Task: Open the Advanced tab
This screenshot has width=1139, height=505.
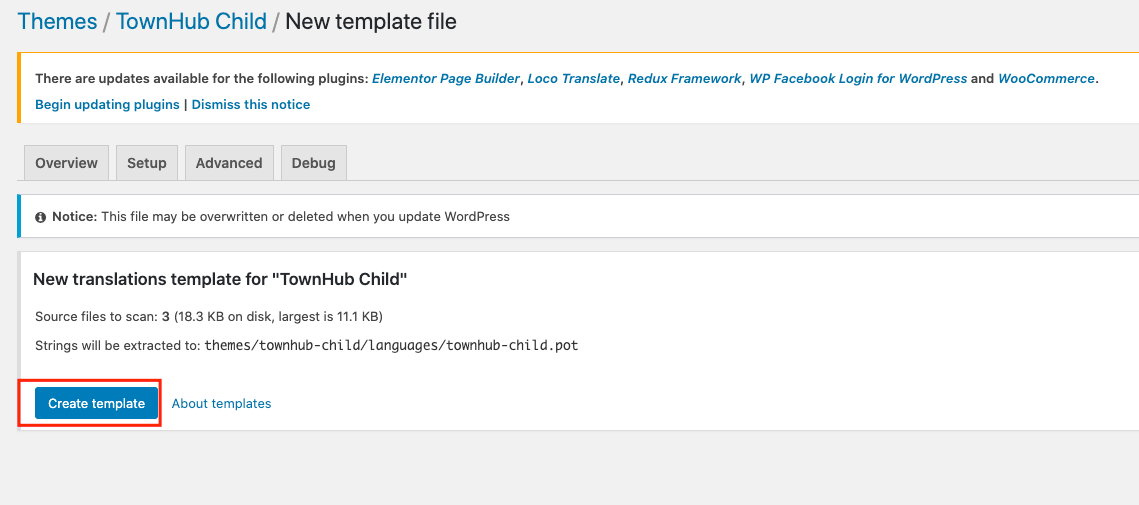Action: click(x=229, y=163)
